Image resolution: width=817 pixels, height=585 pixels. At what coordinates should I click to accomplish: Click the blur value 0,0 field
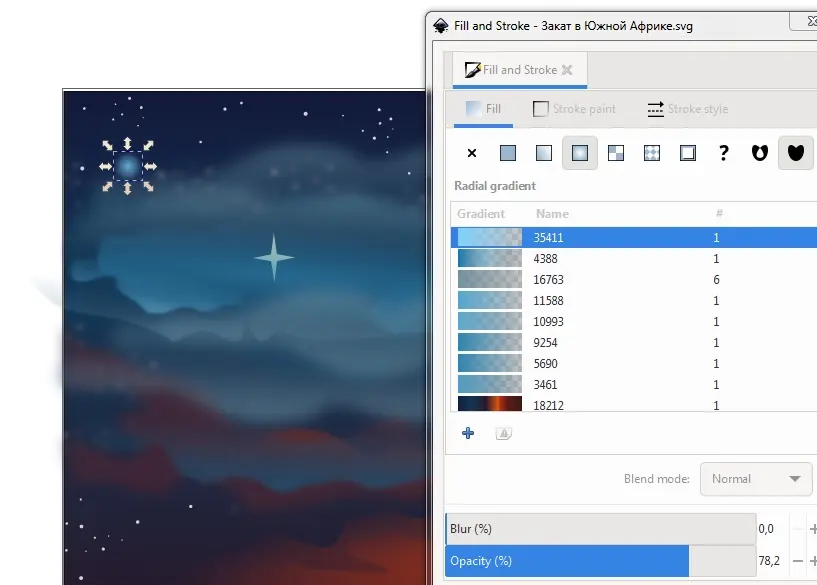[766, 529]
